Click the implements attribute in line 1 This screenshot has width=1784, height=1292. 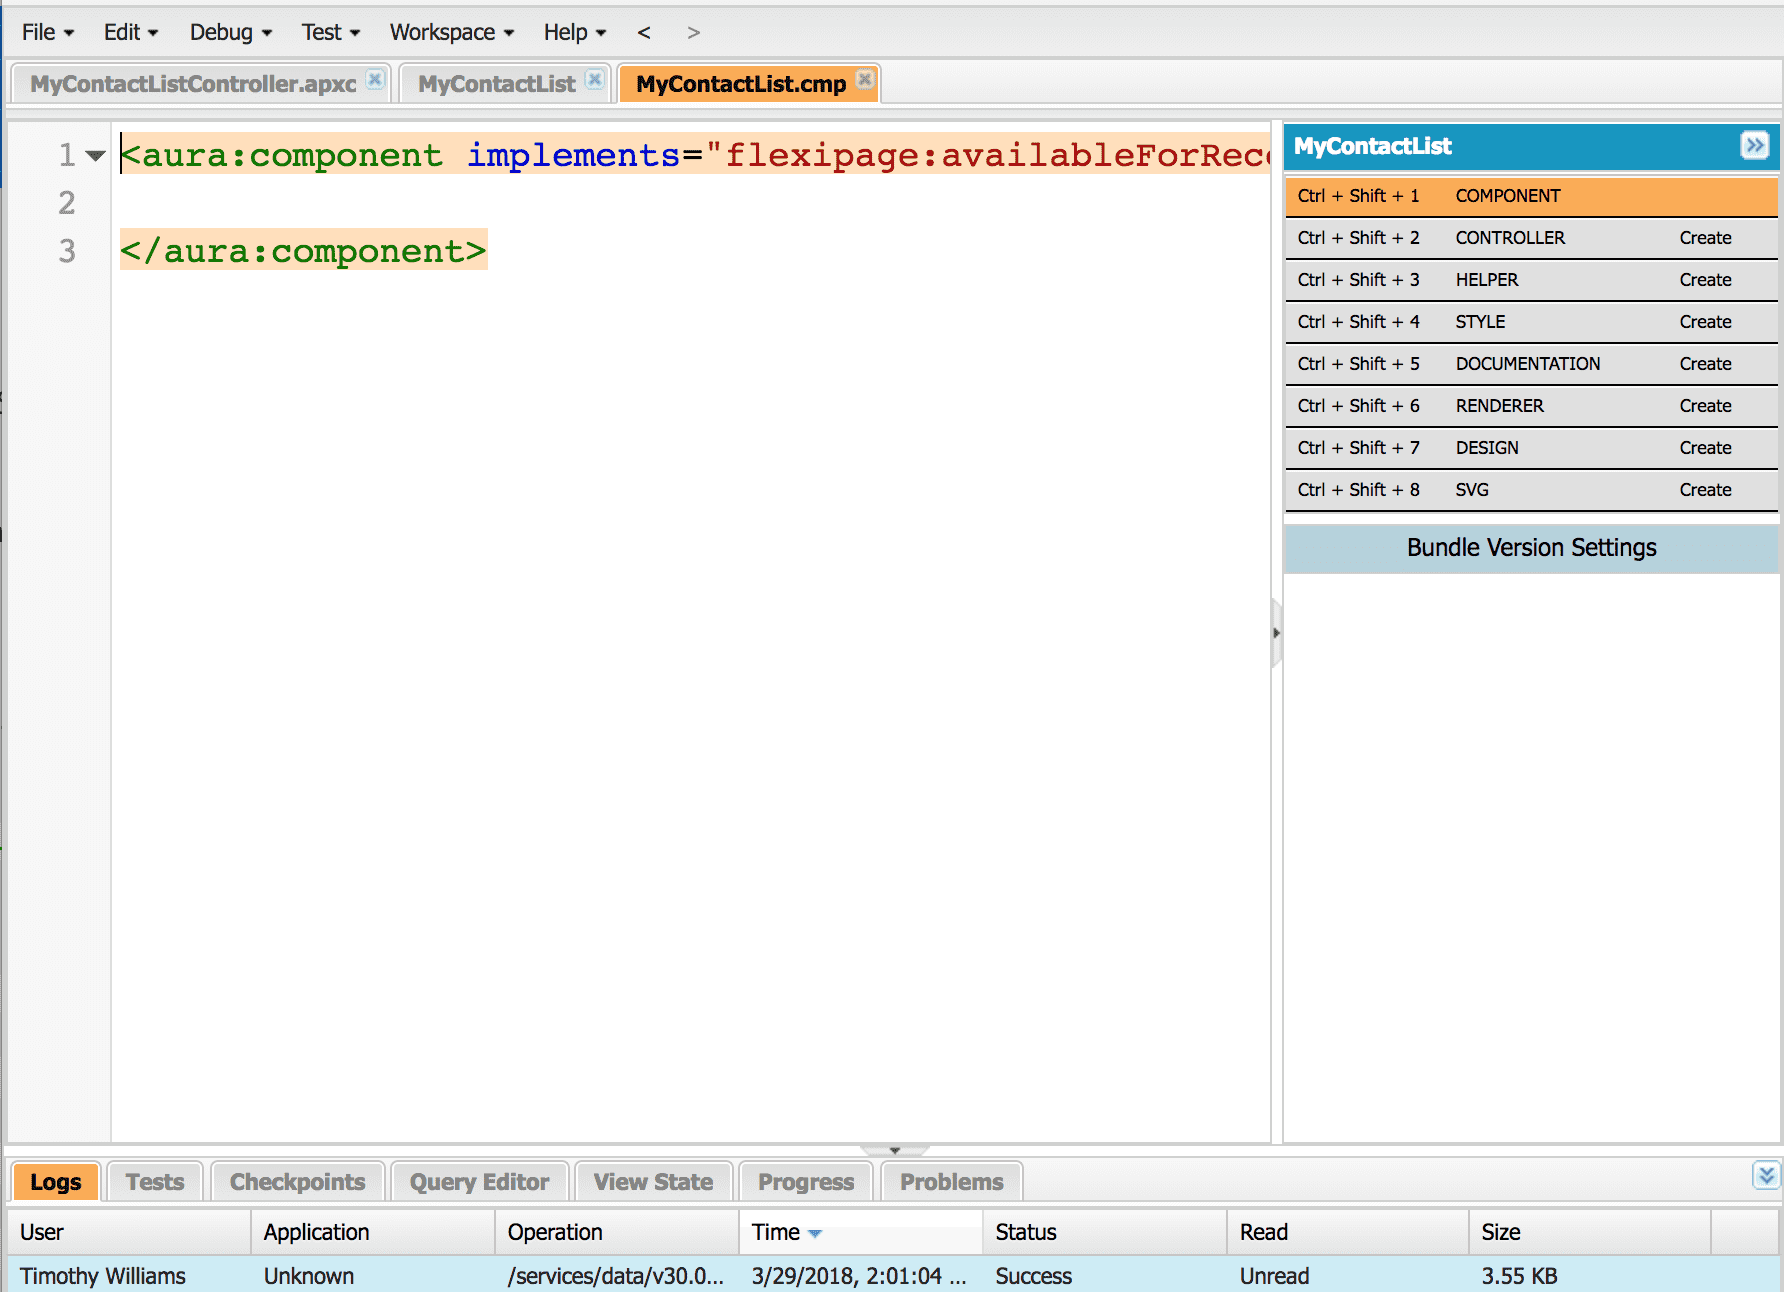(574, 155)
